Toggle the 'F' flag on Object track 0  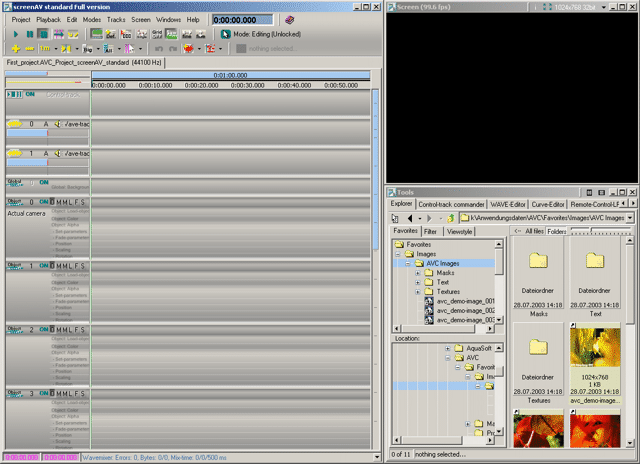pyautogui.click(x=76, y=202)
